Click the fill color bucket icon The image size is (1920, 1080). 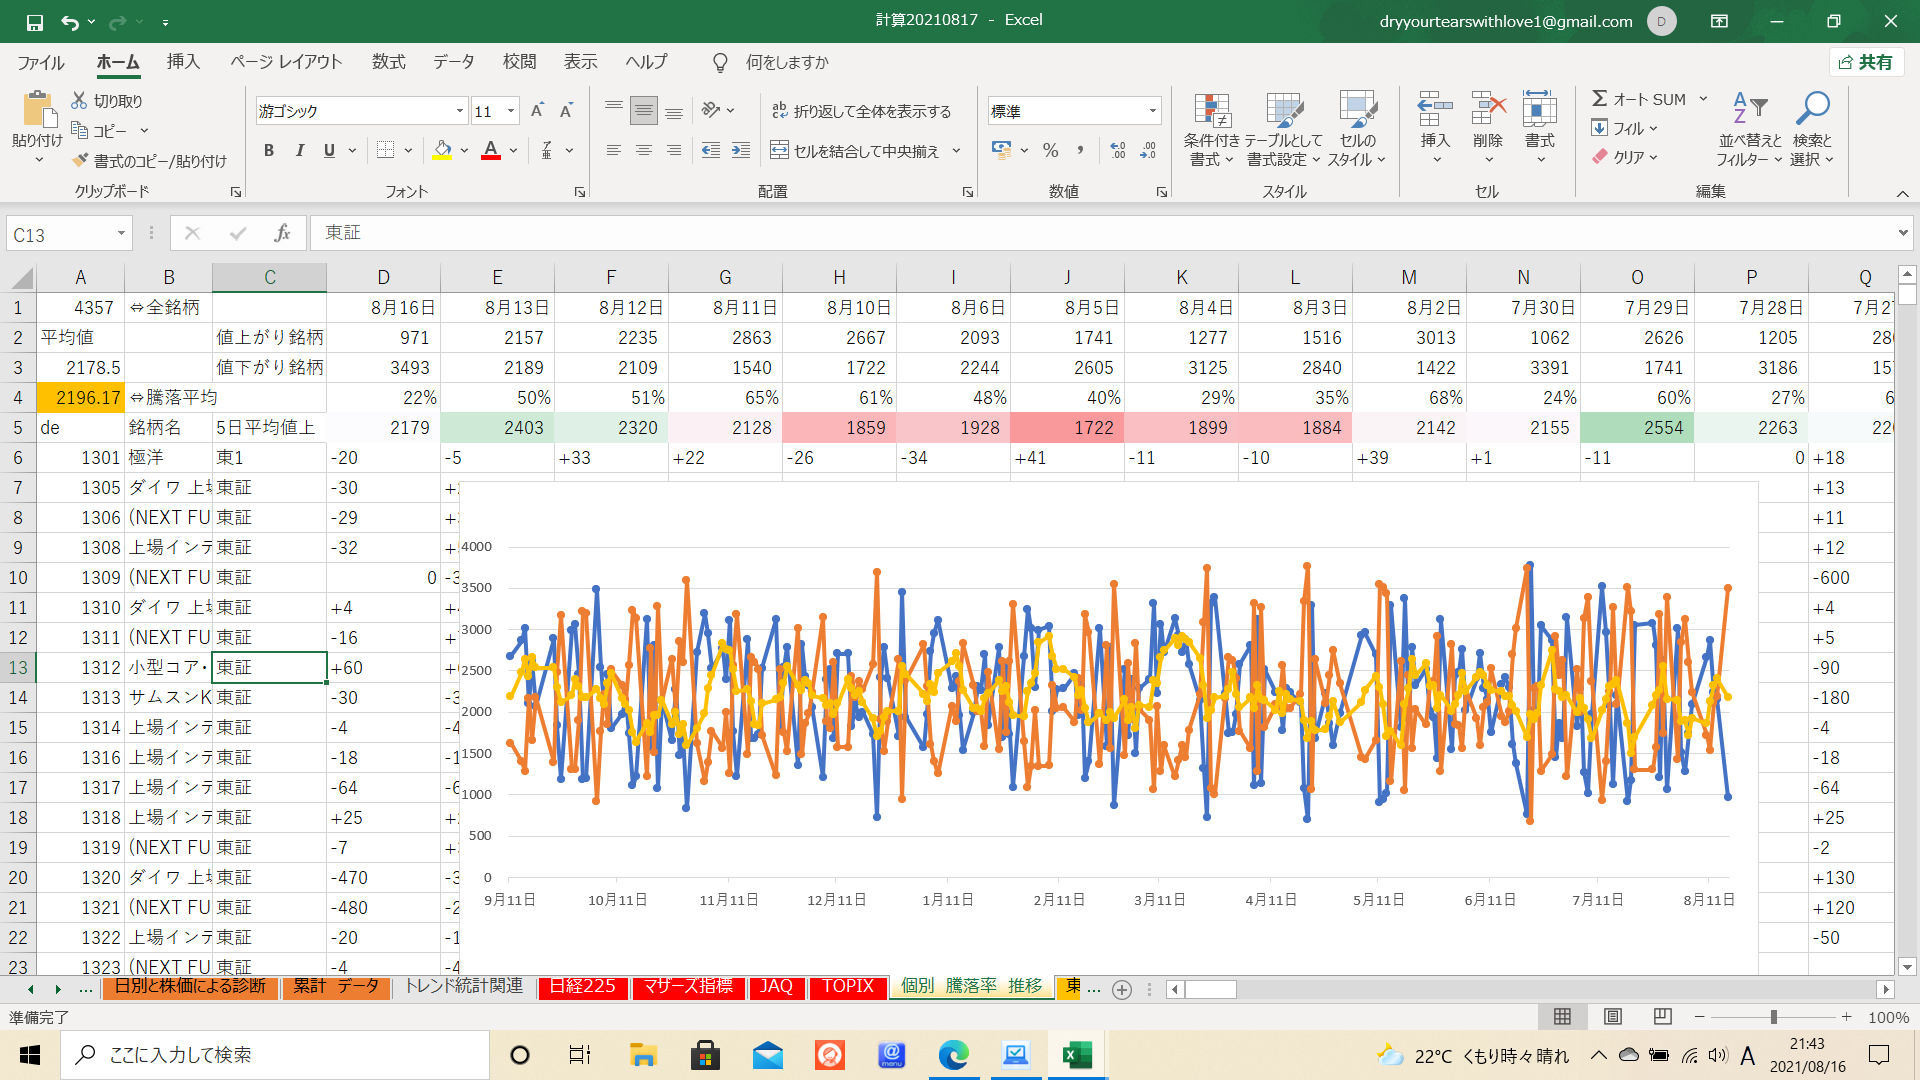(x=442, y=150)
